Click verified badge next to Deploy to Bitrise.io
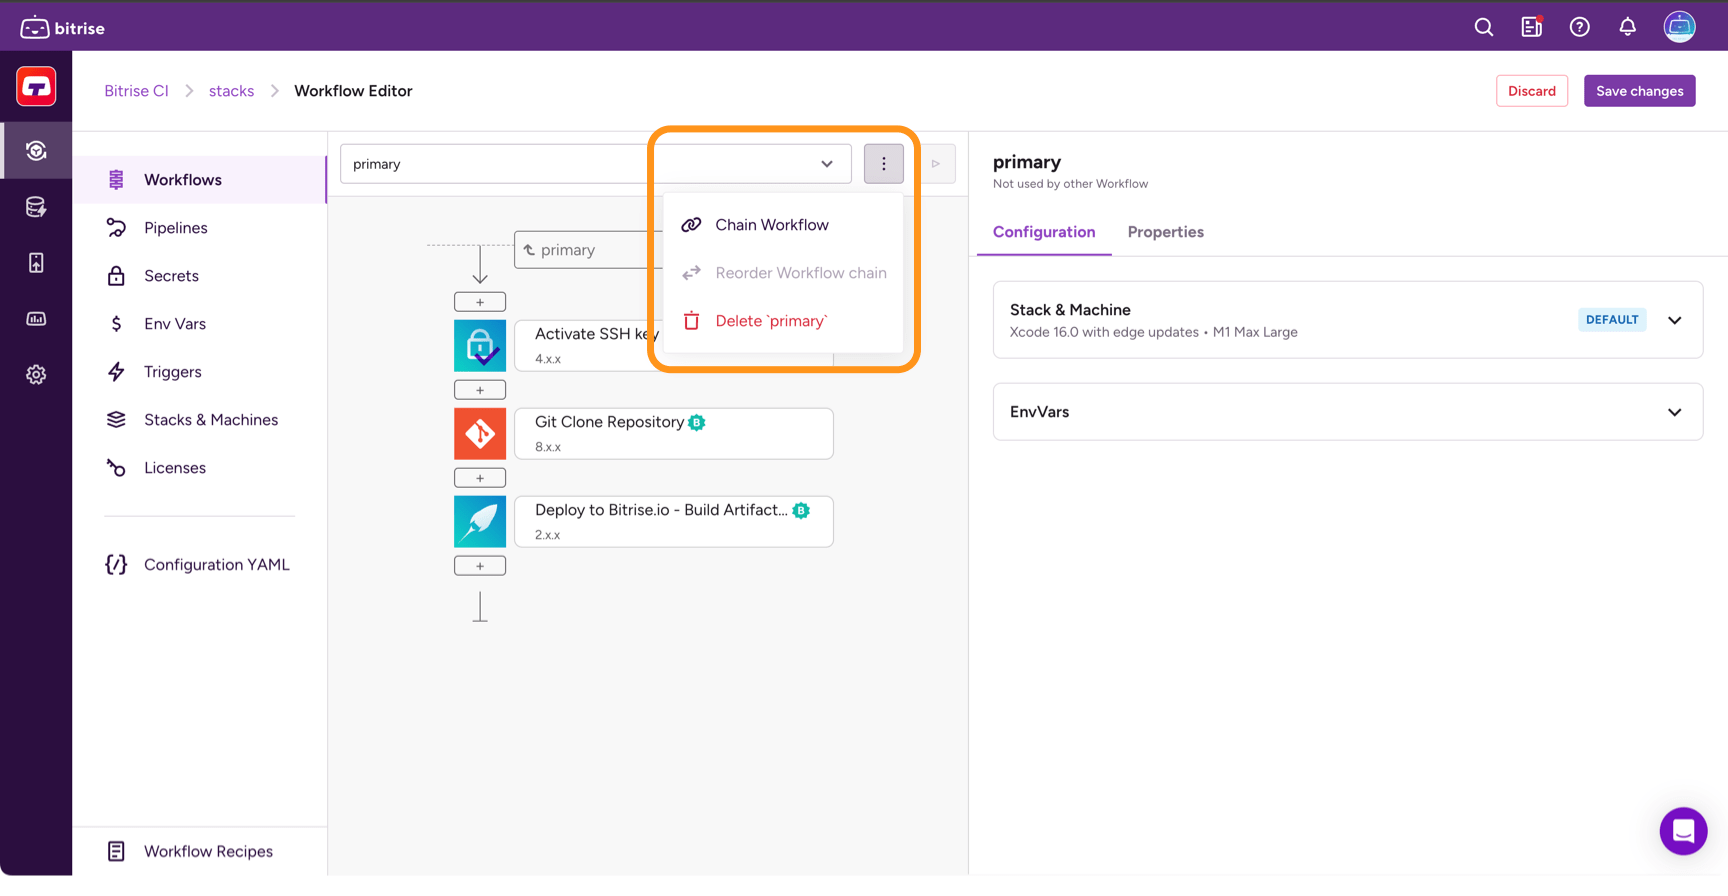 (x=801, y=511)
